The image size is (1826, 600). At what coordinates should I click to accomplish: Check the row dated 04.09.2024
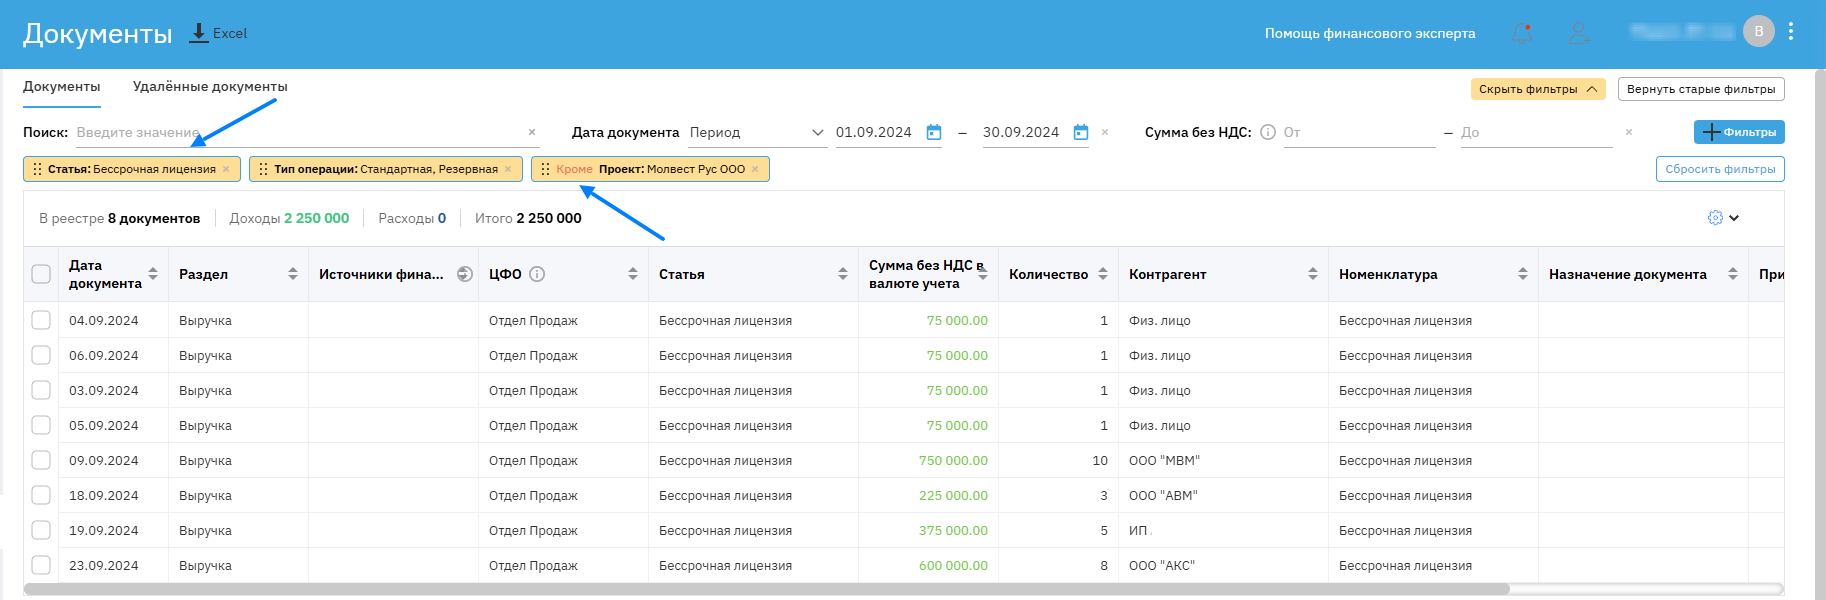(41, 320)
